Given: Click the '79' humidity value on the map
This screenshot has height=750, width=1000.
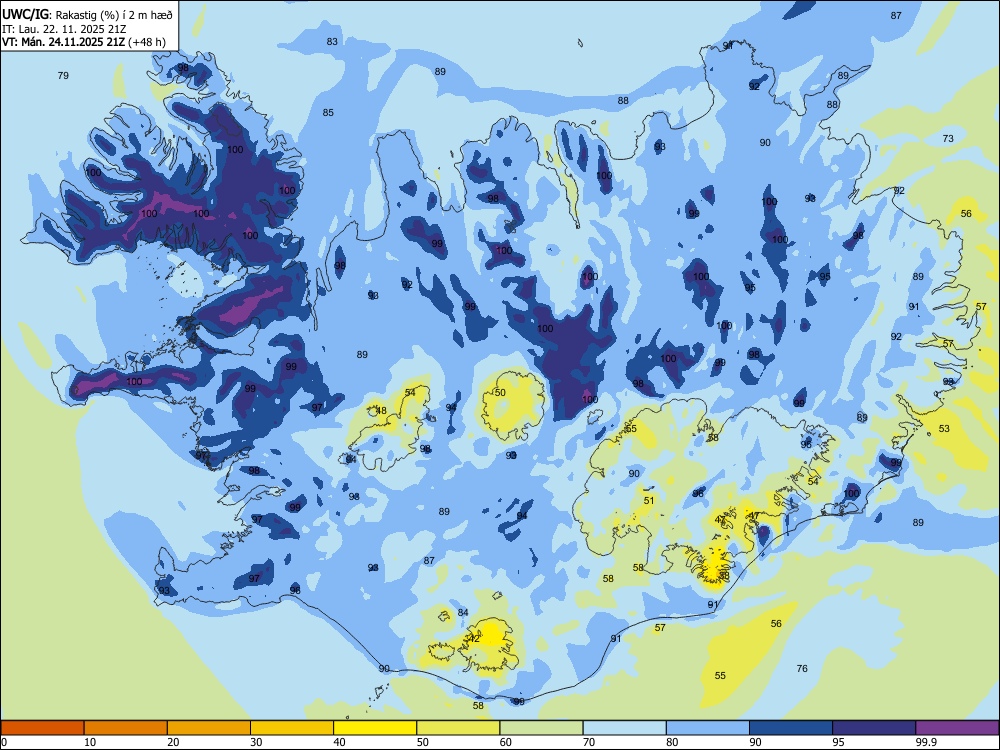Looking at the screenshot, I should 63,75.
